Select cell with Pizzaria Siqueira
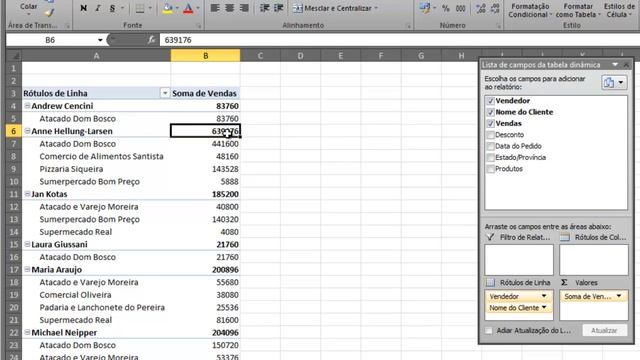640x360 pixels. click(x=96, y=169)
